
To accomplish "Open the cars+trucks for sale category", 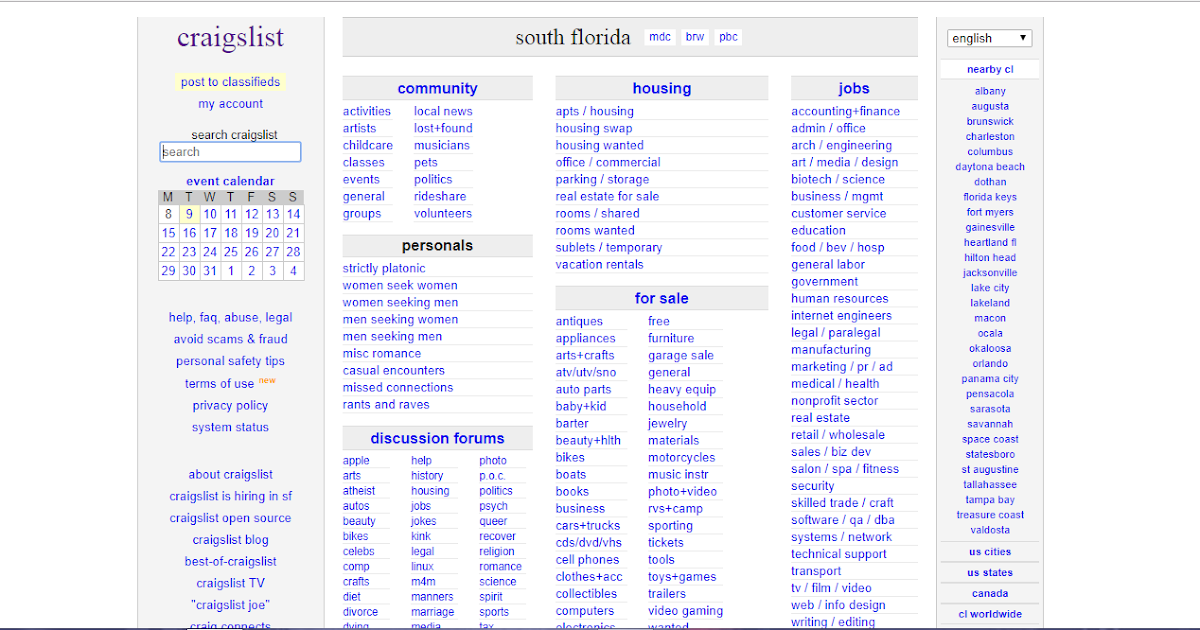I will click(588, 526).
